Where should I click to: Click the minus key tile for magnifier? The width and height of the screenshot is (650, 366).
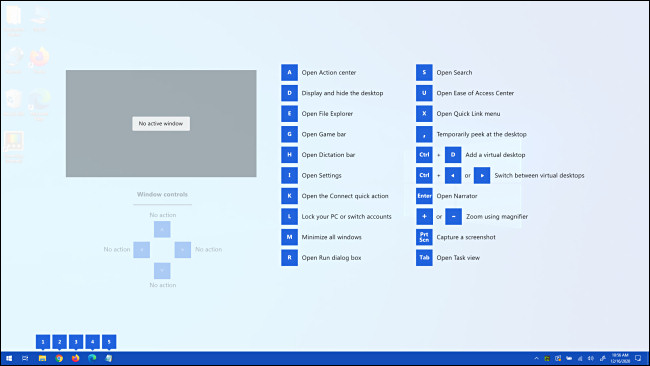click(454, 216)
